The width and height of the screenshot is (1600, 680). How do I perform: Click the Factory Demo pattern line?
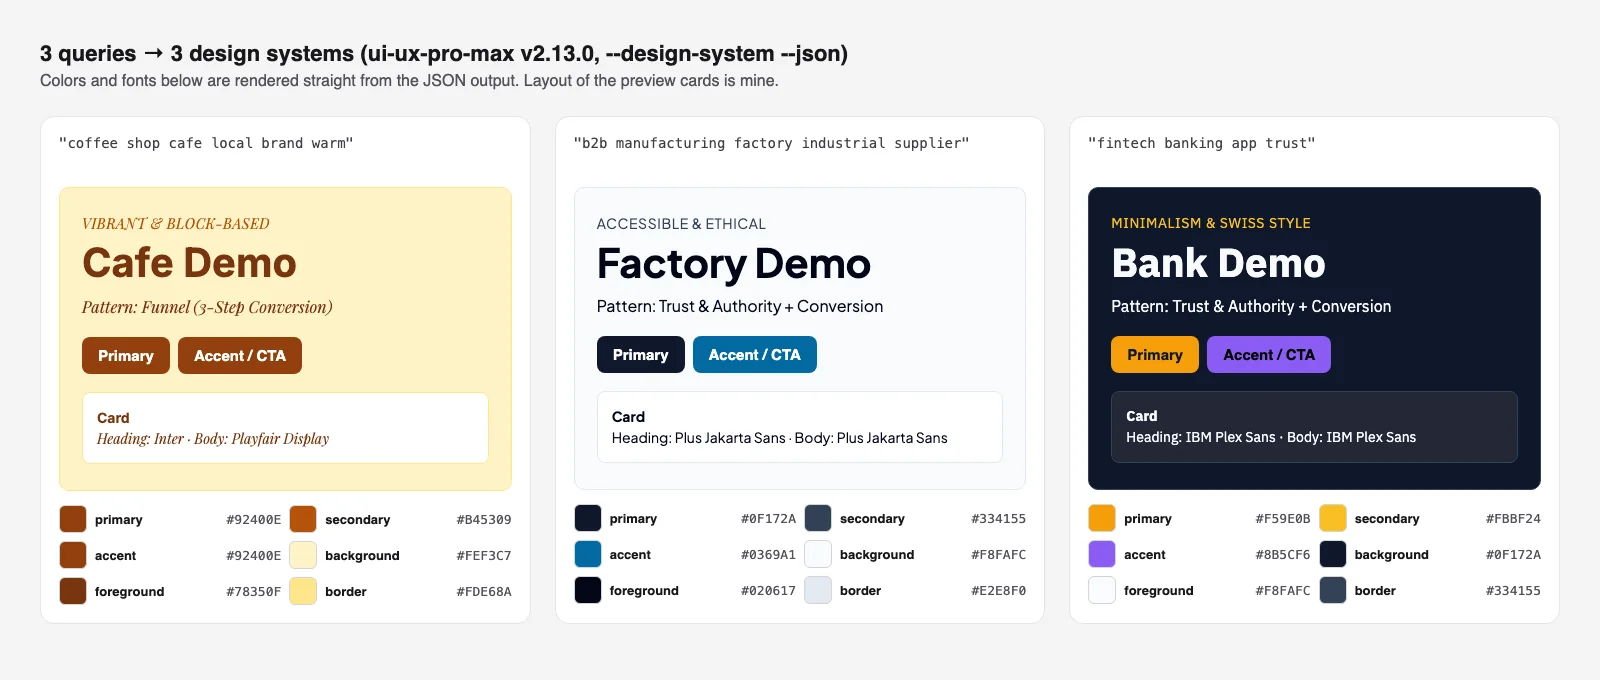coord(740,306)
